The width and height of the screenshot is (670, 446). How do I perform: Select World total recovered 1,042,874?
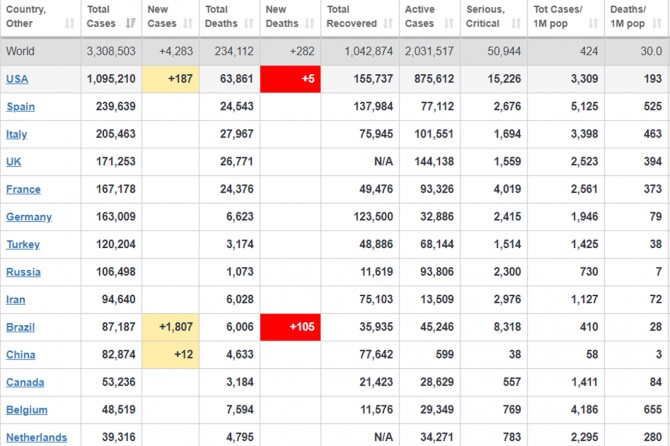click(x=369, y=51)
